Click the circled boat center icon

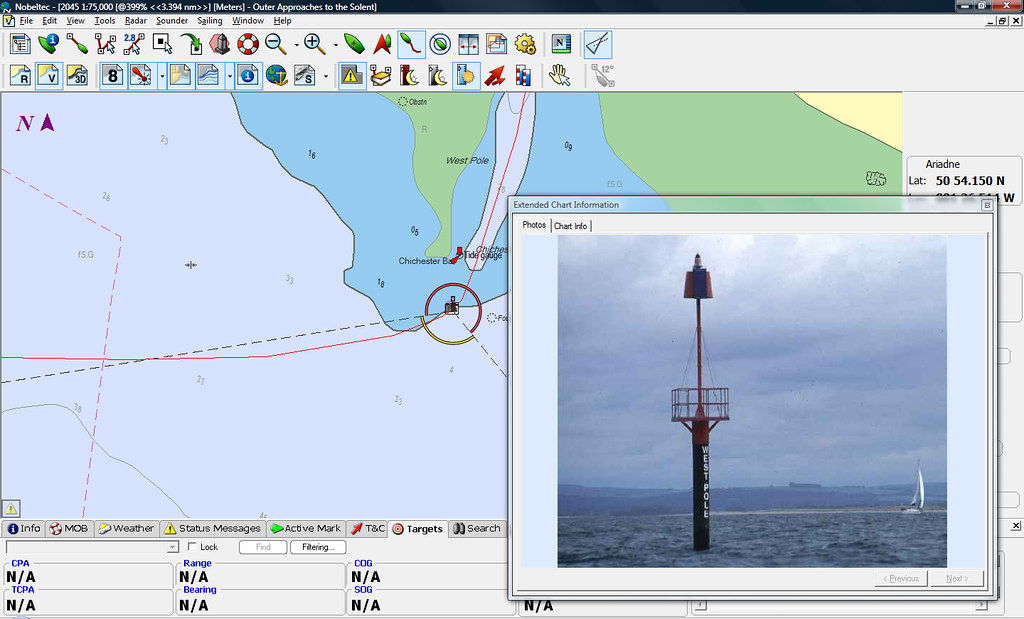[x=440, y=44]
